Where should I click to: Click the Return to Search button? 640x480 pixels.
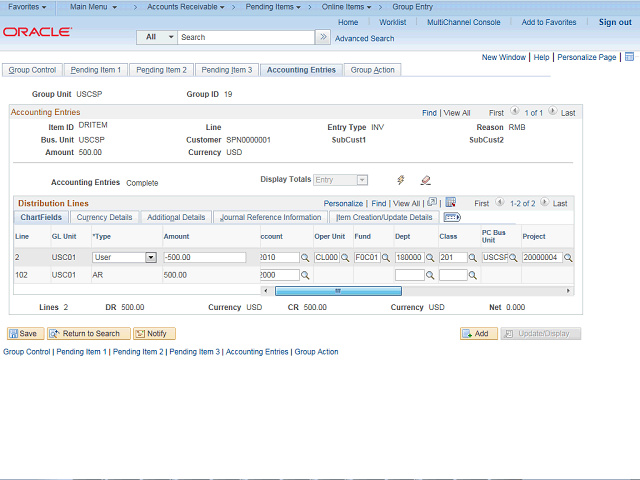coord(89,333)
